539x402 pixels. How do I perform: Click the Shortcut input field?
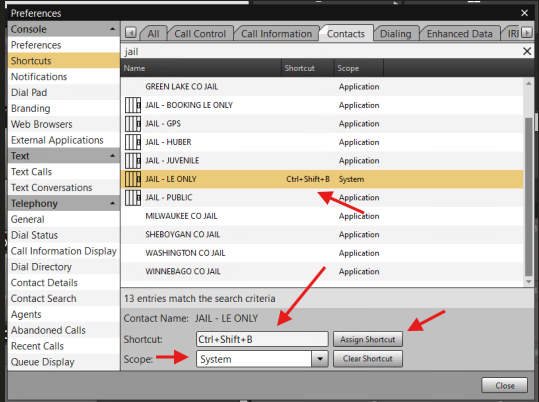pyautogui.click(x=262, y=339)
